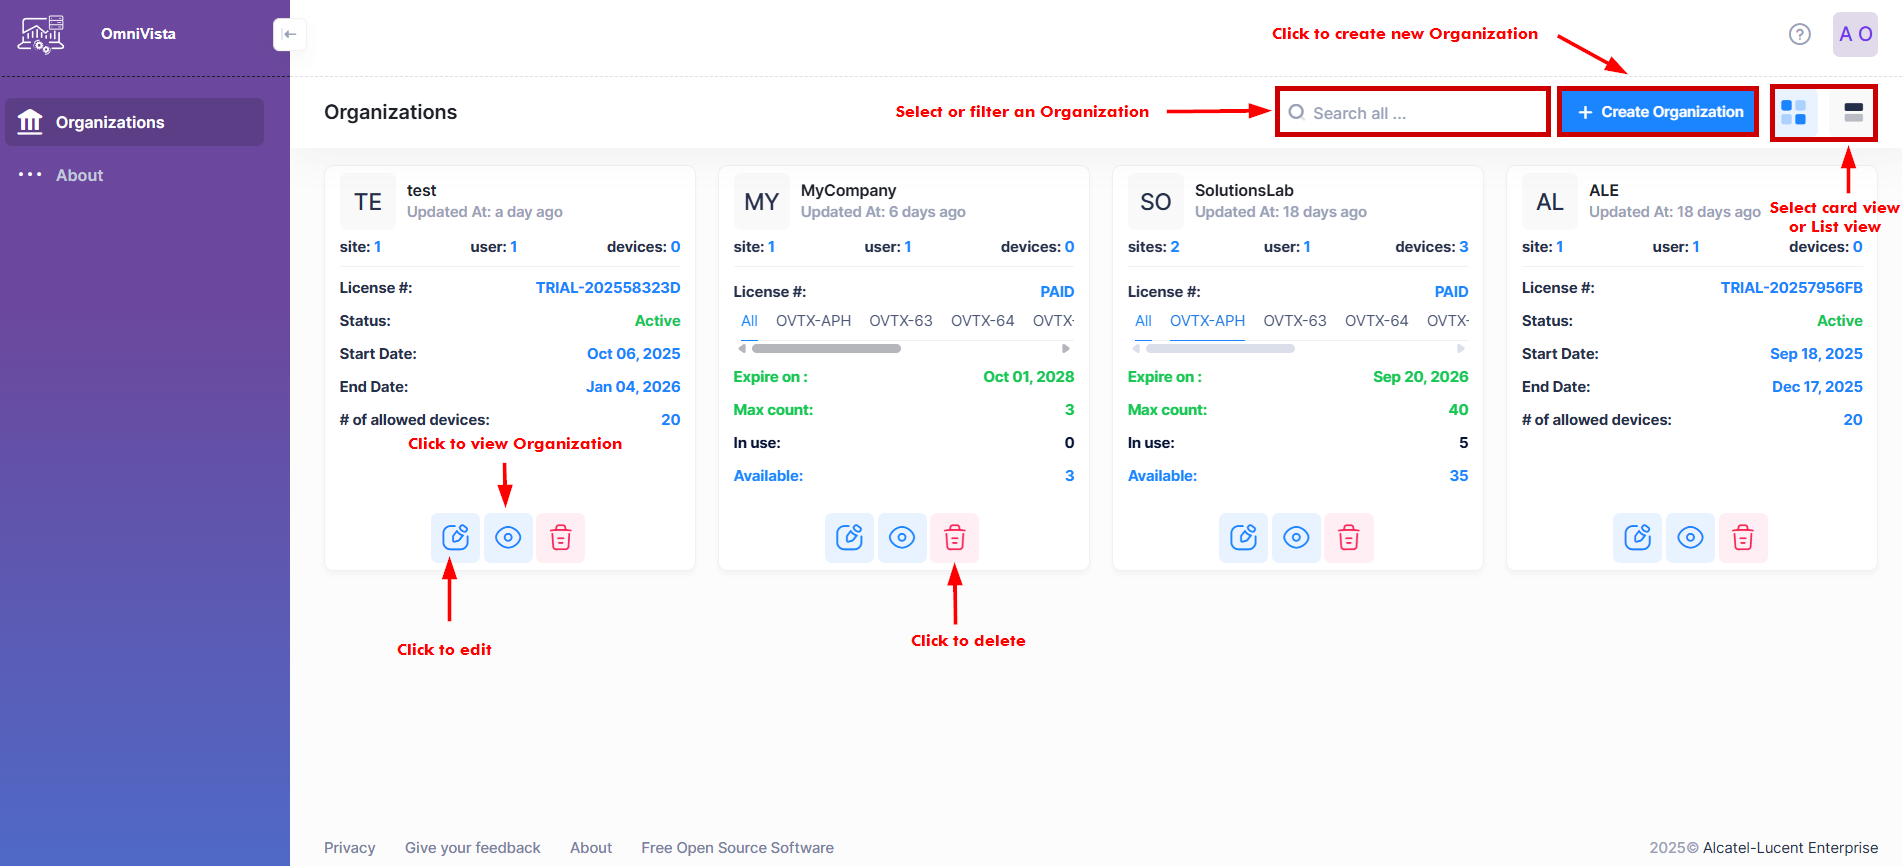1902x866 pixels.
Task: Delete the SolutionsLab organization
Action: (1349, 538)
